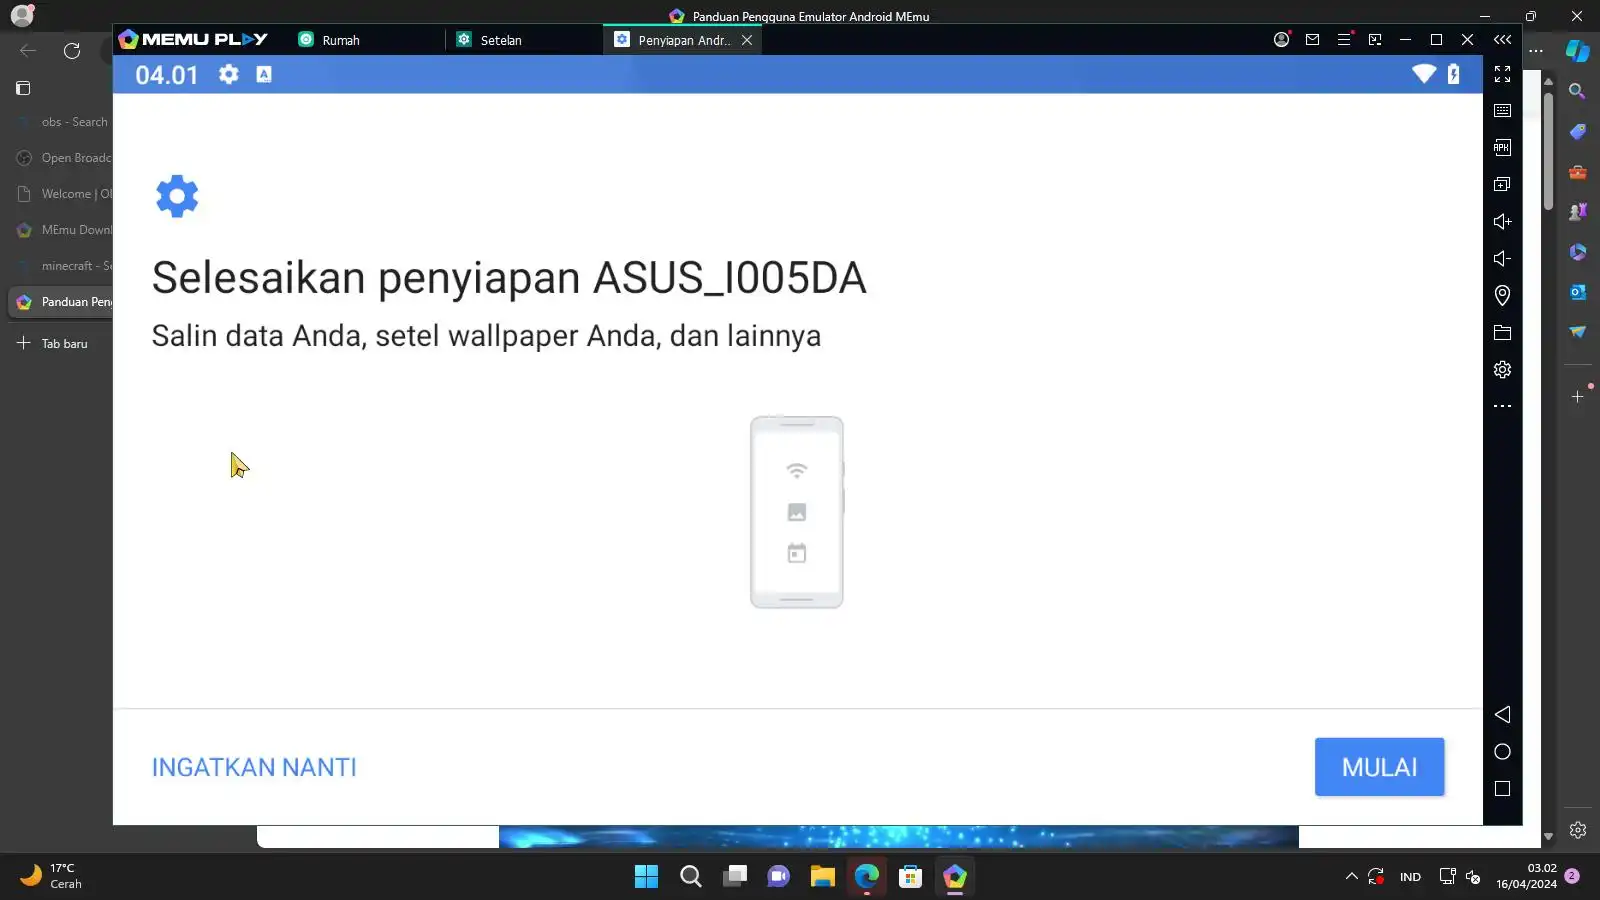This screenshot has width=1600, height=900.
Task: Click the keyboard A icon in the Android status bar
Action: pos(264,74)
